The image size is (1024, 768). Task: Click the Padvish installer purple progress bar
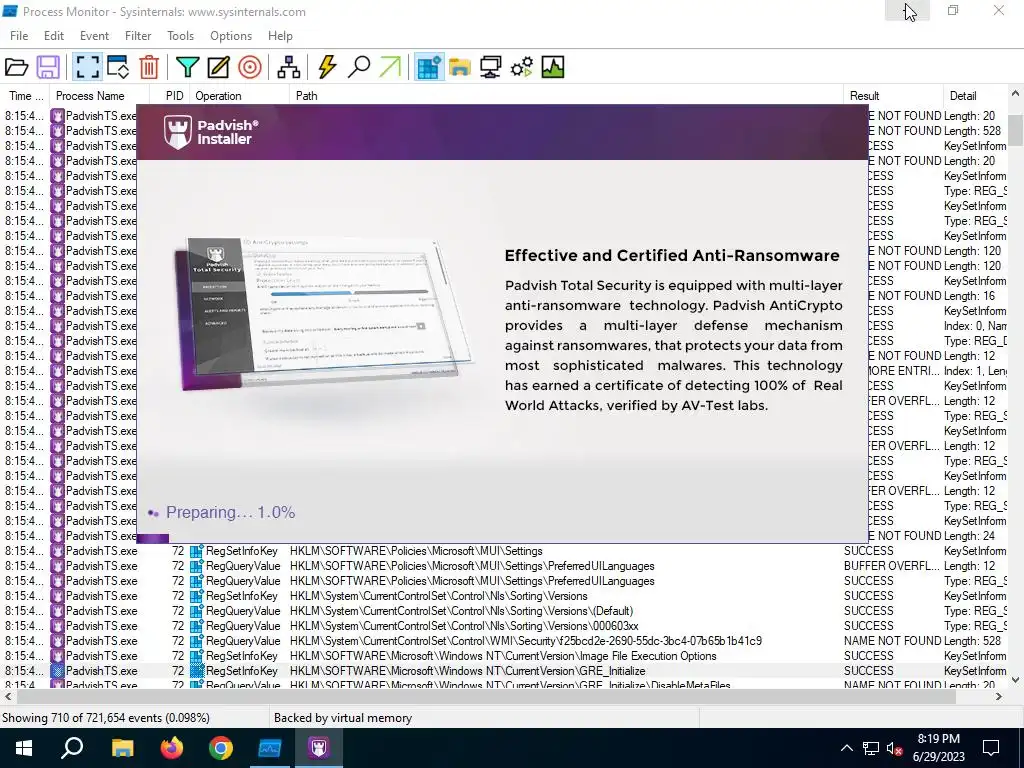(x=153, y=539)
